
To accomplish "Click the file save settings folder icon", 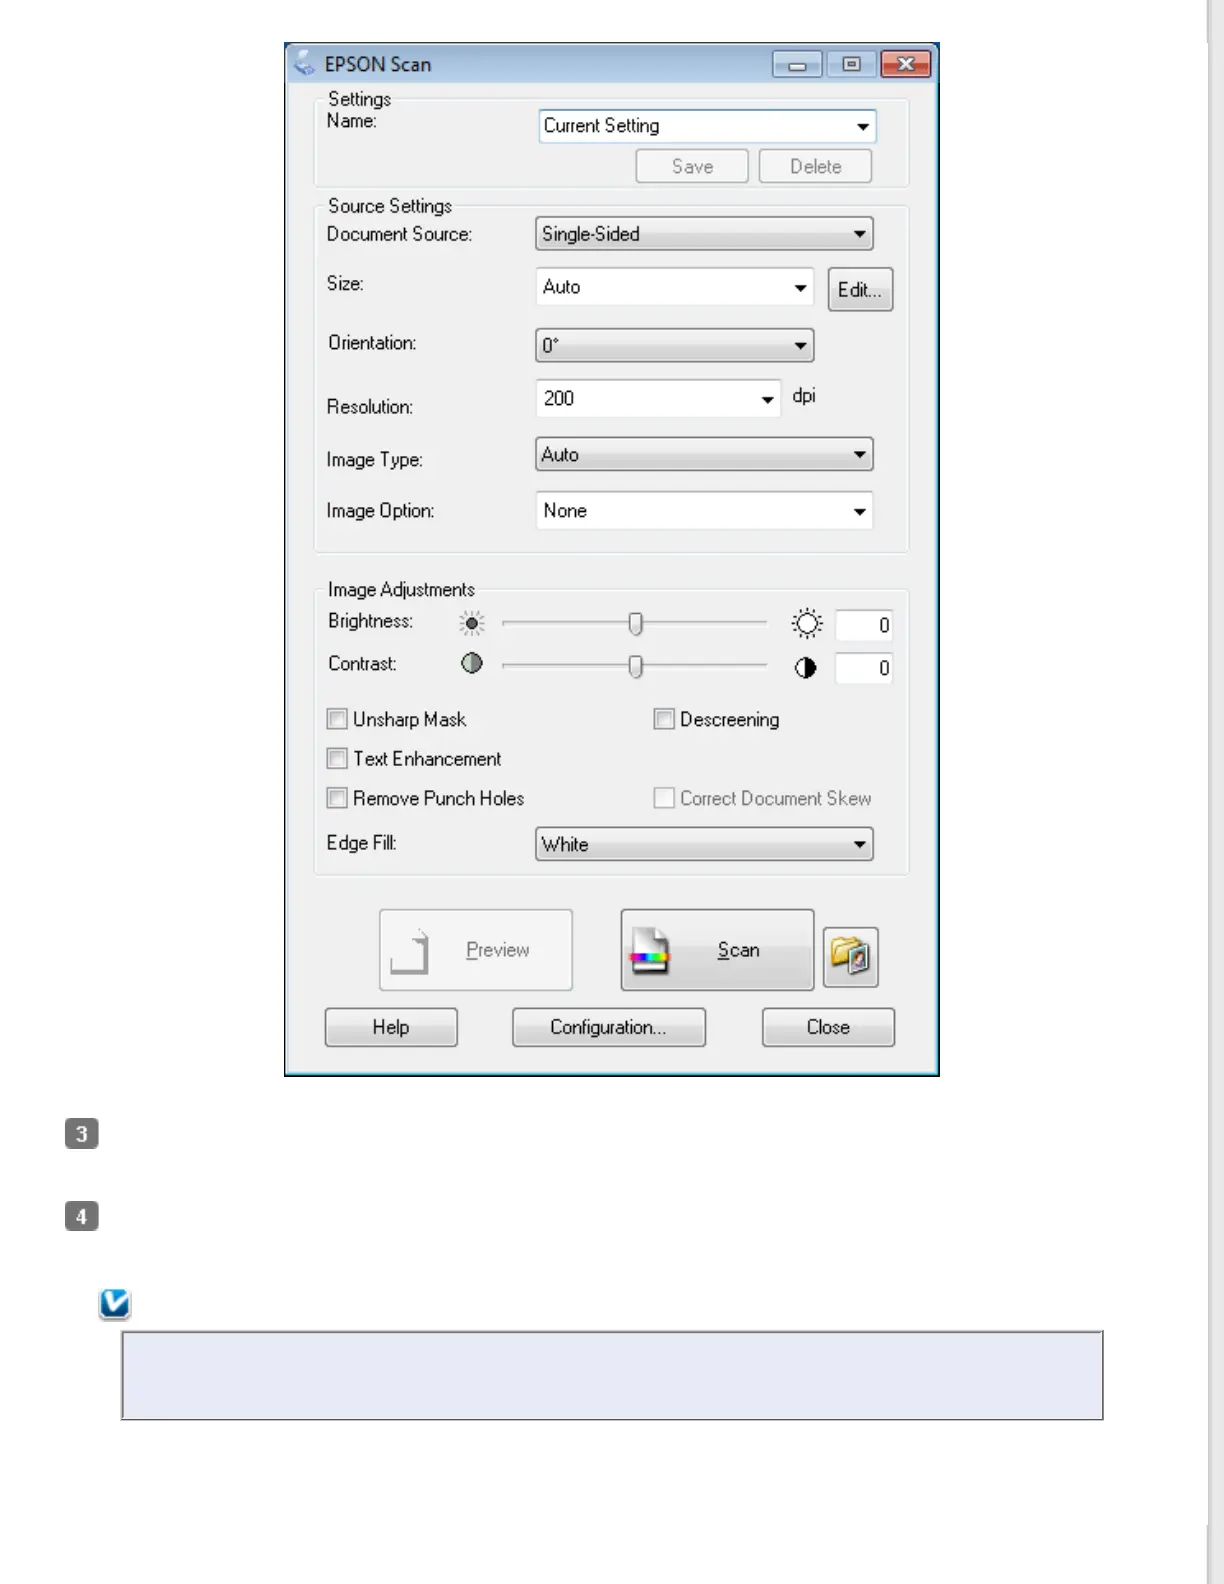I will pos(850,957).
